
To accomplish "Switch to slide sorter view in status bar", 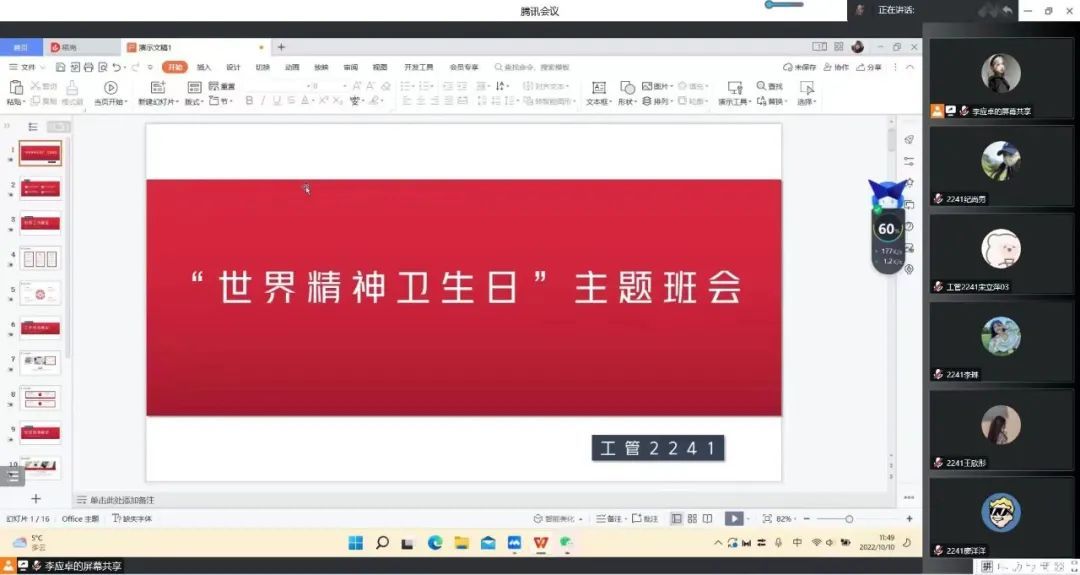I will point(692,519).
